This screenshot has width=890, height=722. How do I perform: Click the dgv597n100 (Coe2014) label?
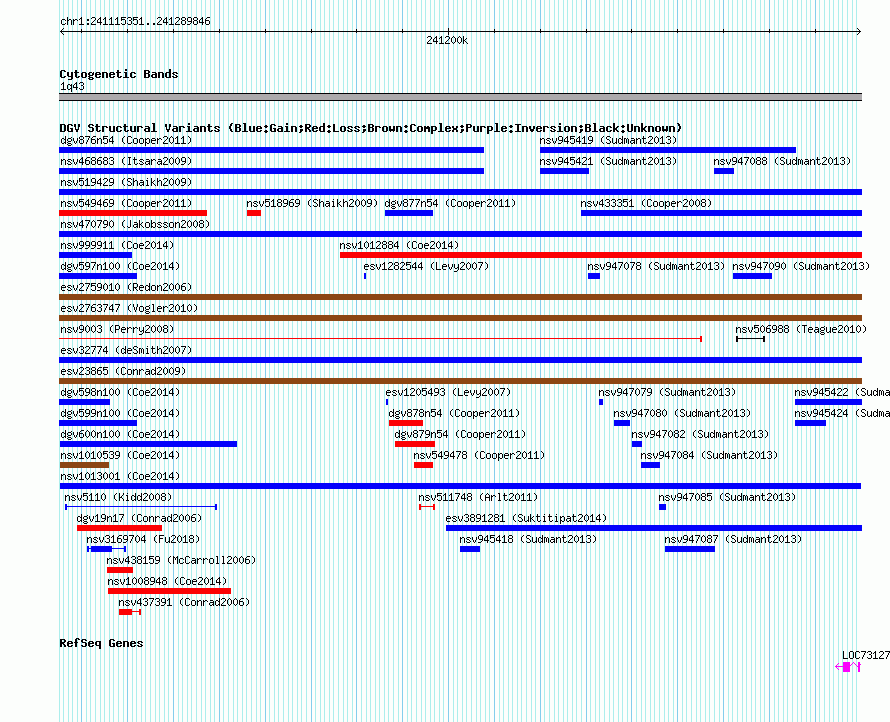tap(120, 266)
